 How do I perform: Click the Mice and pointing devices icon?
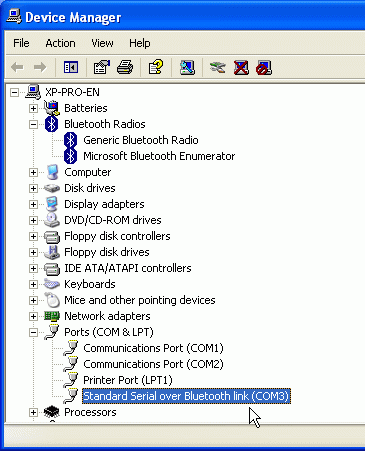coord(52,300)
